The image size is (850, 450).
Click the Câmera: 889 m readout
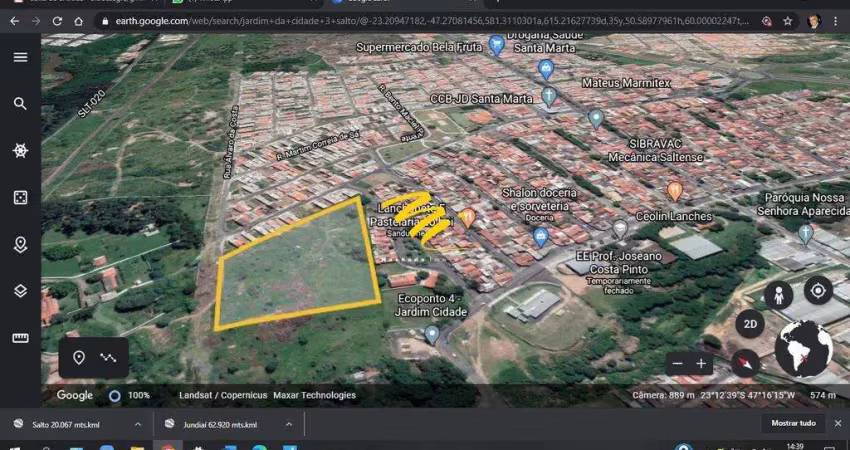point(664,395)
